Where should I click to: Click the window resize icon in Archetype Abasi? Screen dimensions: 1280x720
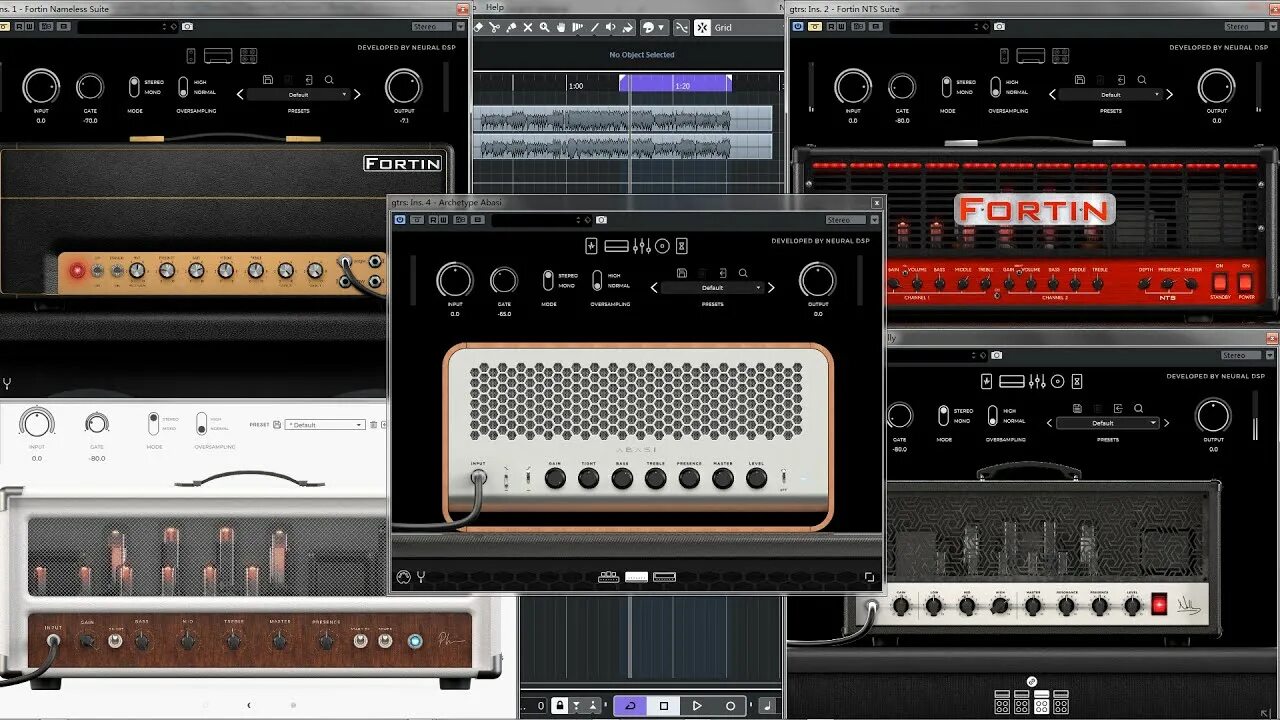click(869, 577)
